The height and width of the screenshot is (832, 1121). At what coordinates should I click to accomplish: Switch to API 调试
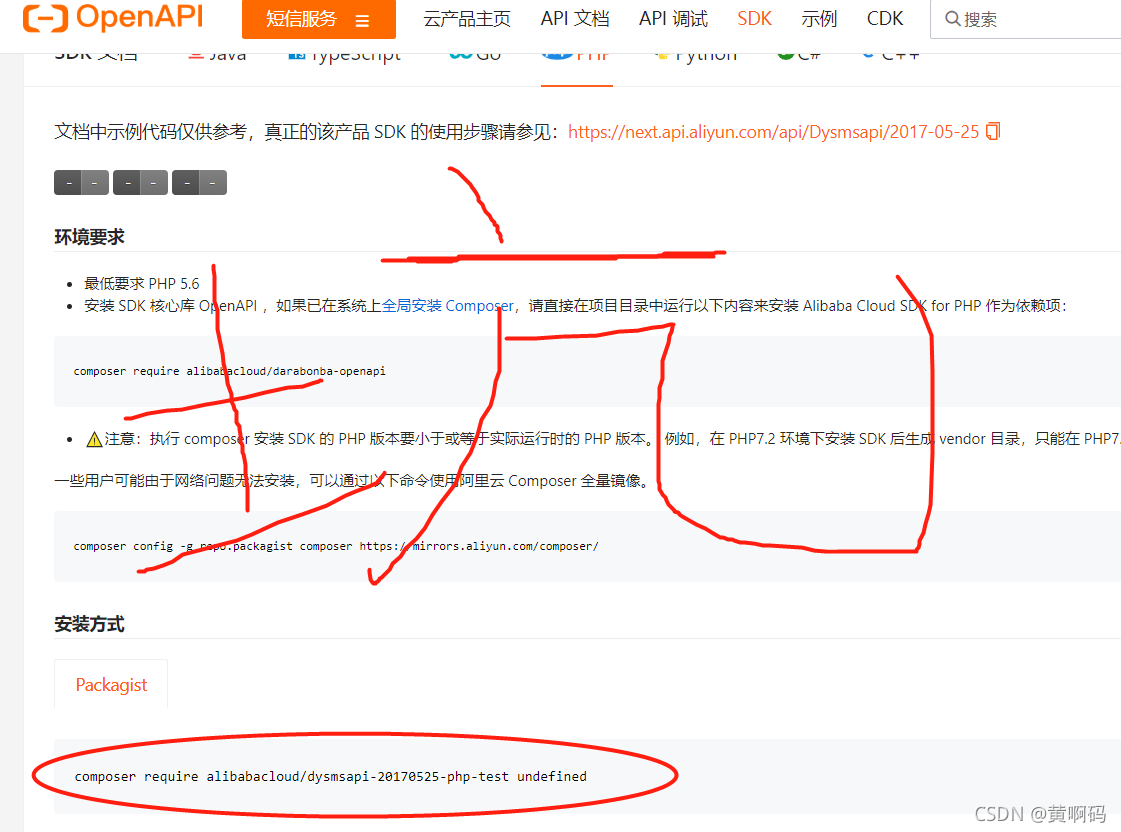pyautogui.click(x=673, y=19)
